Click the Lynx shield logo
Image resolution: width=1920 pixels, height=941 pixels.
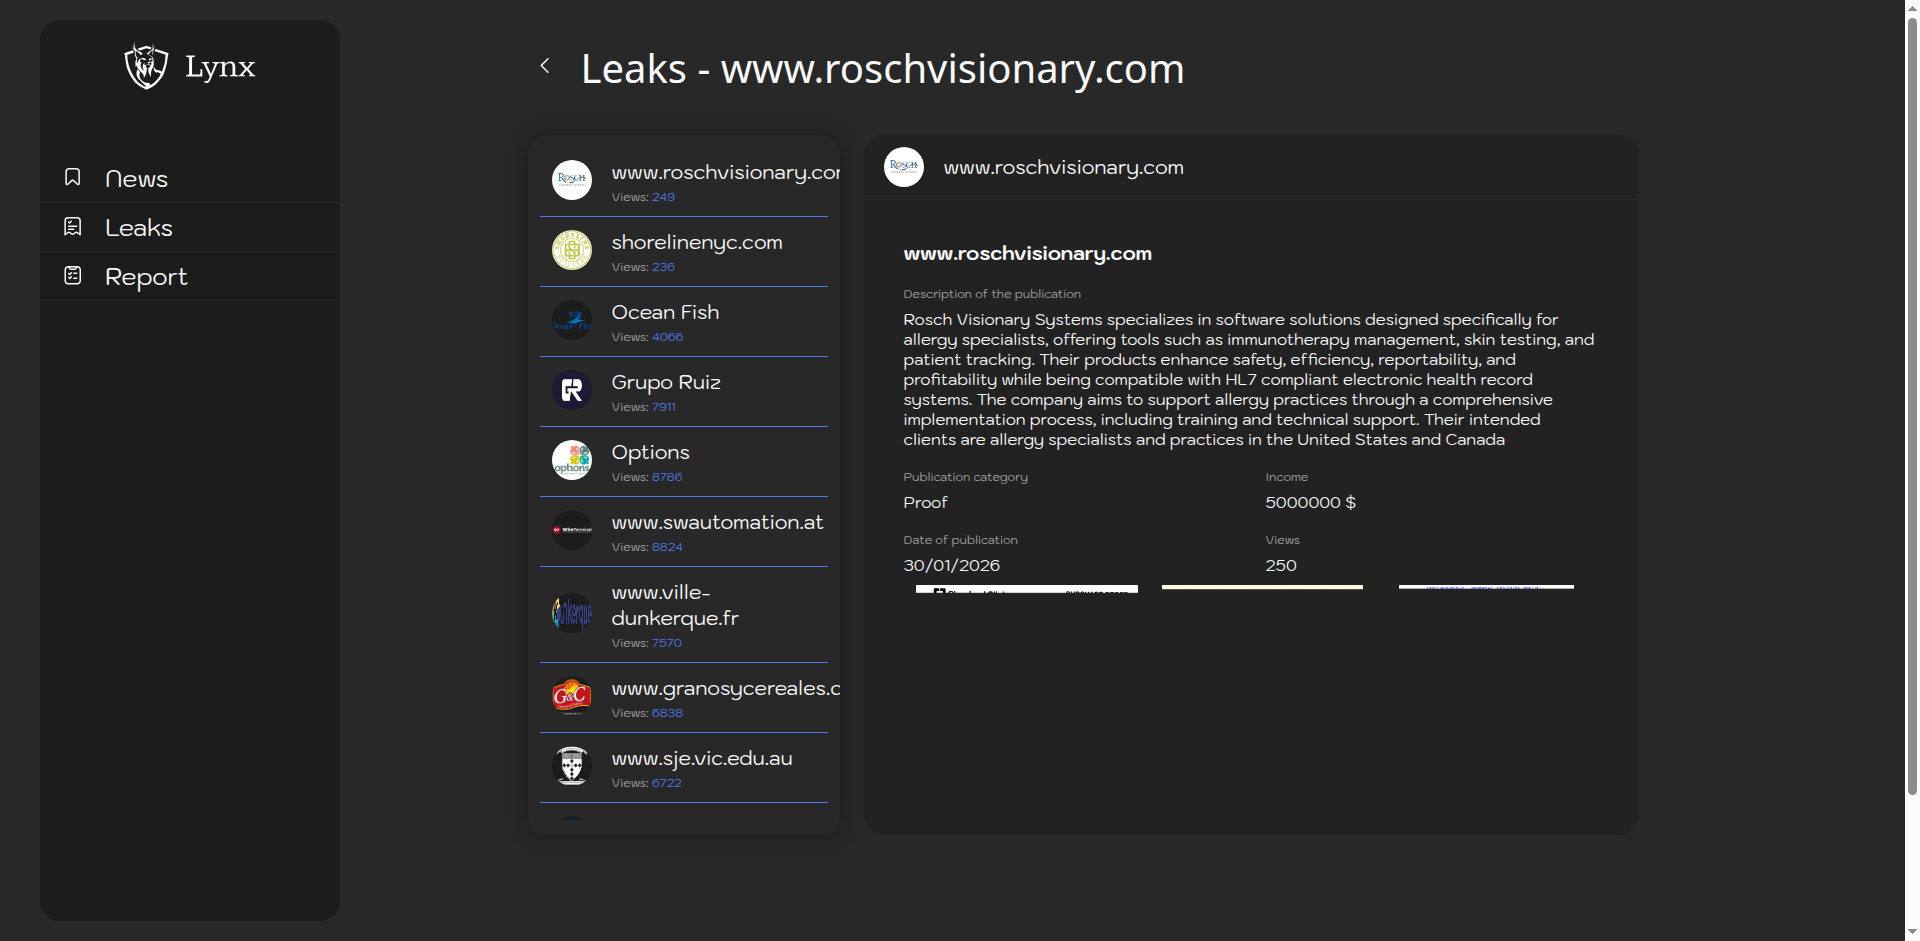[x=146, y=66]
